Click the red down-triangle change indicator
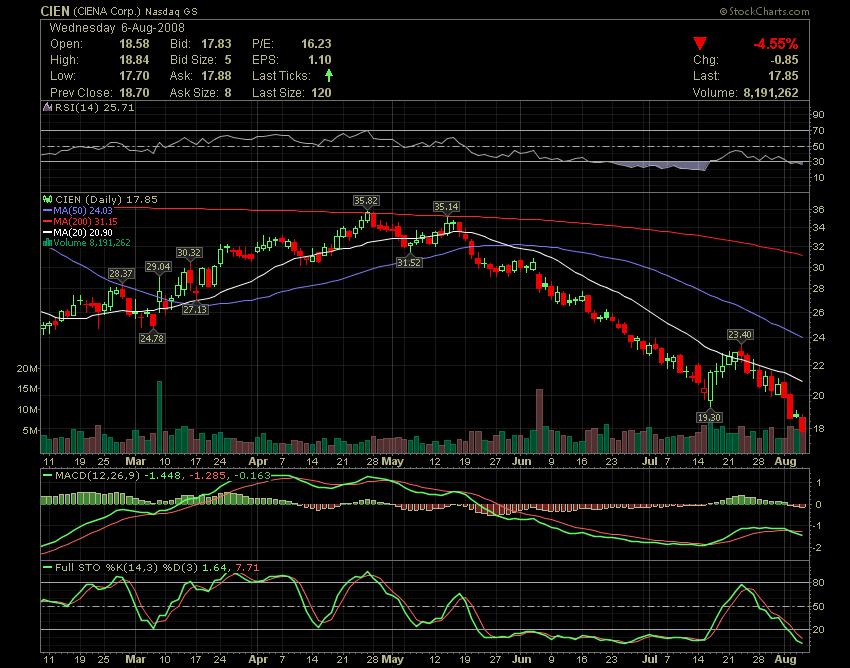Viewport: 850px width, 668px height. (x=700, y=44)
